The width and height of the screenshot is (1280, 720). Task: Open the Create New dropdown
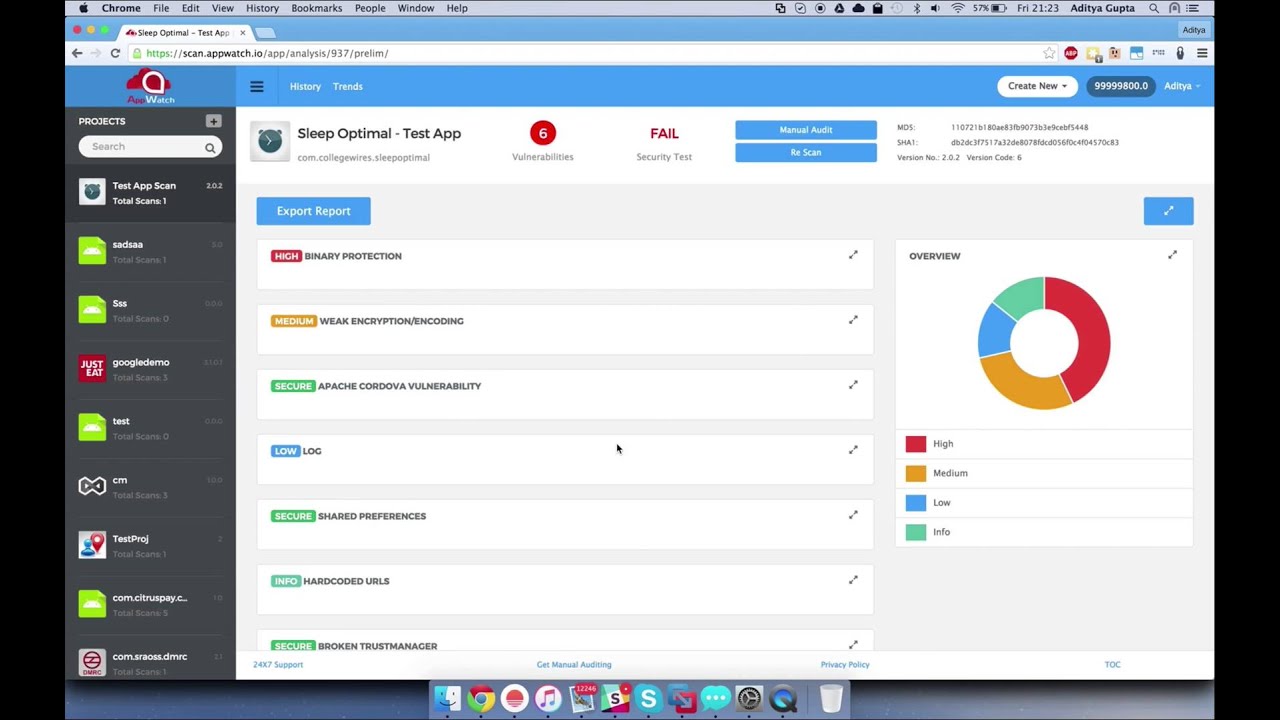tap(1037, 86)
